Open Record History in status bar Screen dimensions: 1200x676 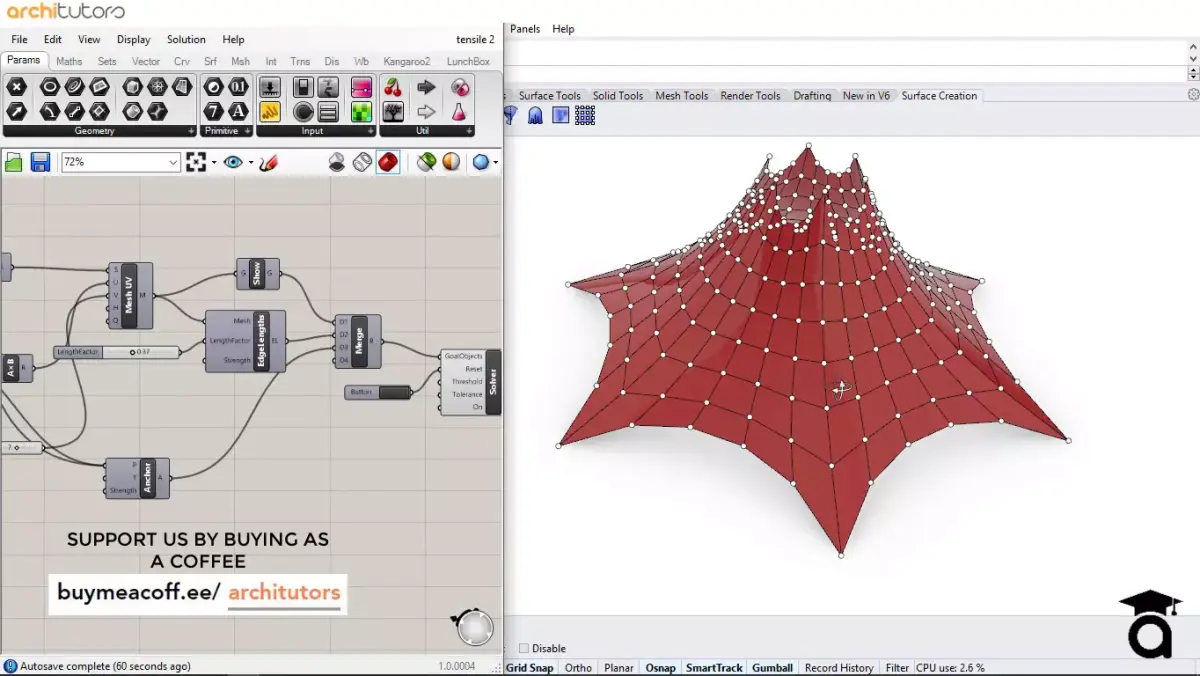click(x=839, y=668)
